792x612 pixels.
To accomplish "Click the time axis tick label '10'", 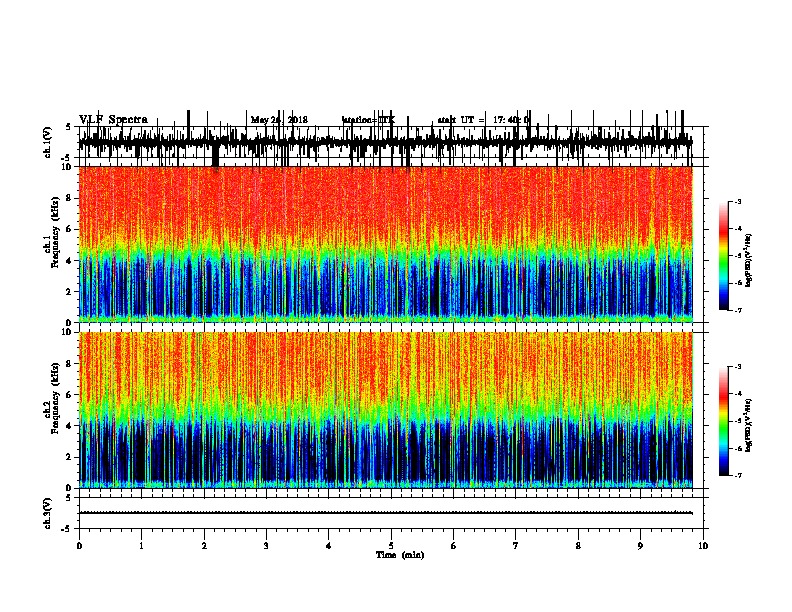I will click(703, 546).
